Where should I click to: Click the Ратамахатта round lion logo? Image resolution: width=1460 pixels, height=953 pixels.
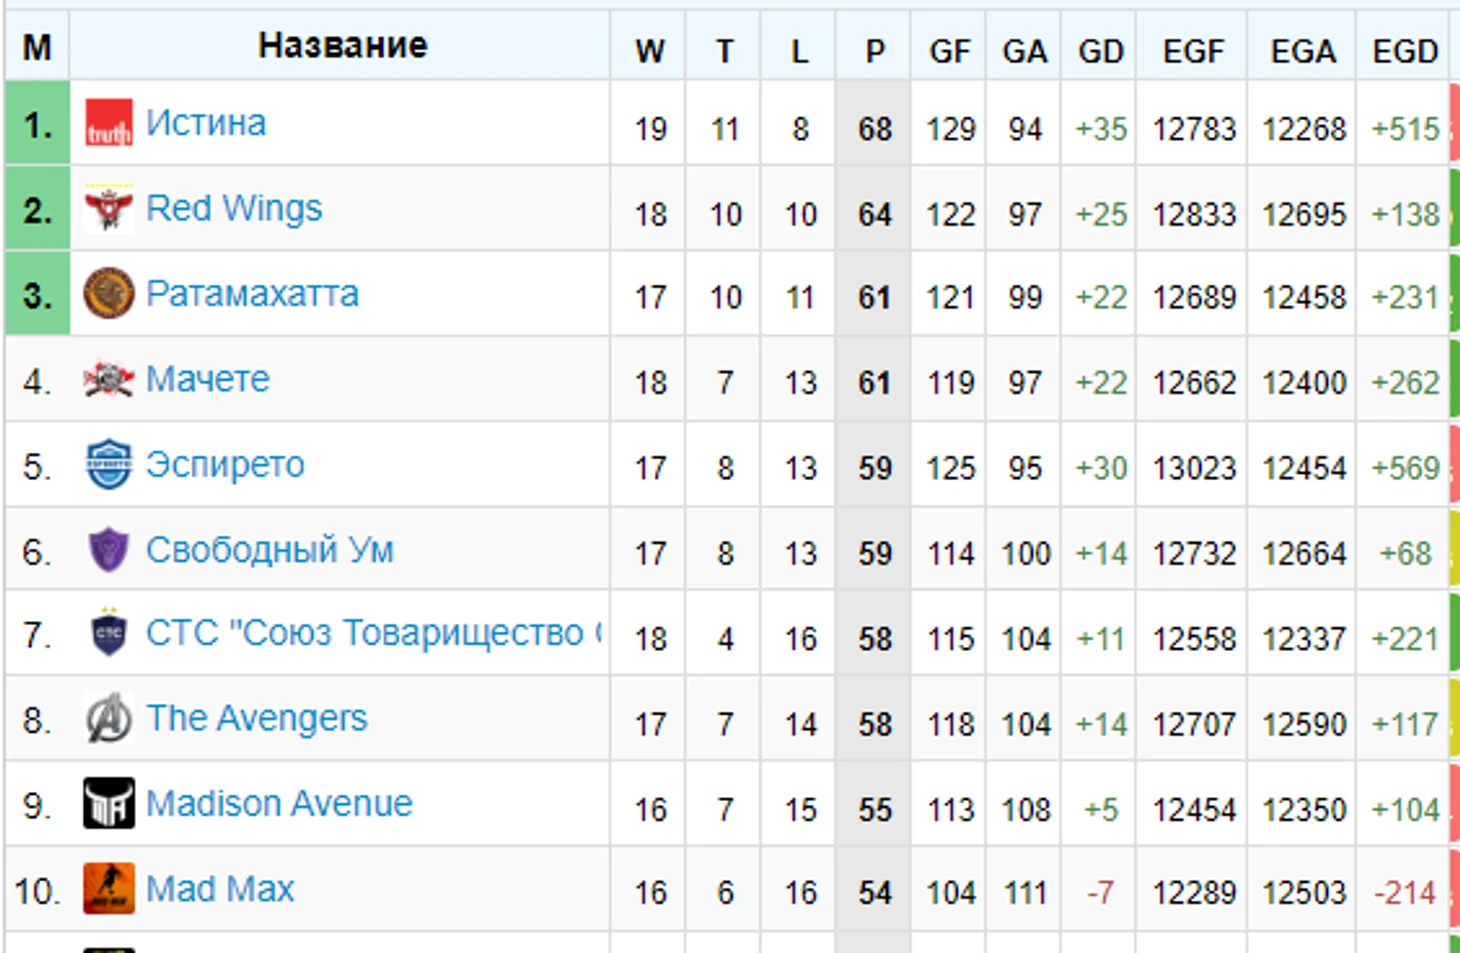coord(108,294)
